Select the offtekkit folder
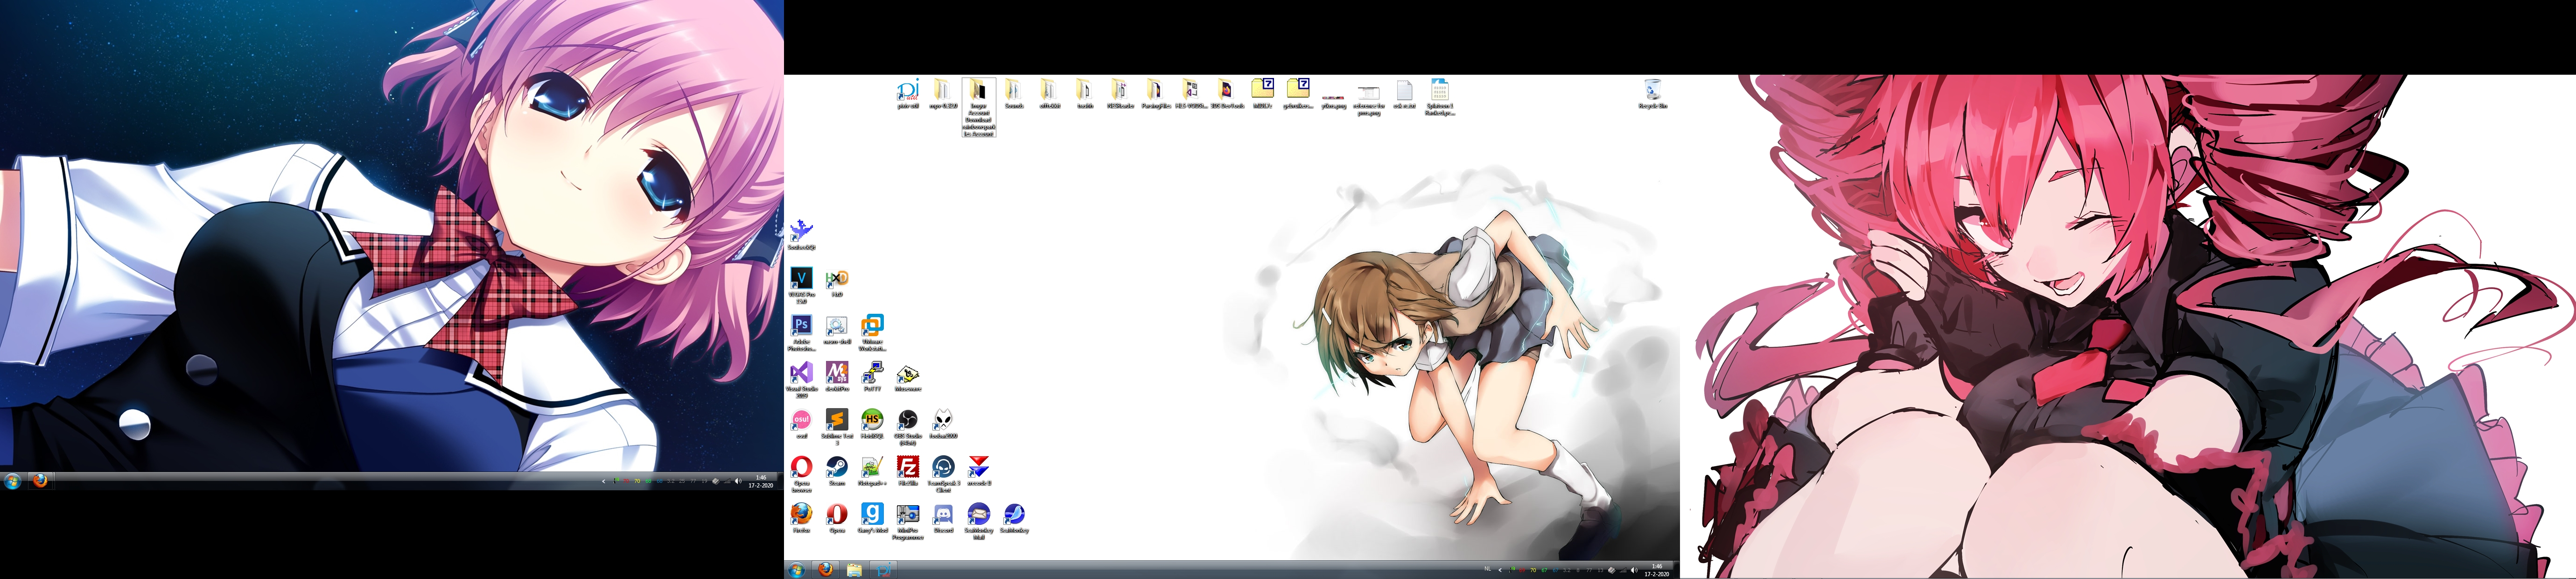The width and height of the screenshot is (2576, 579). coord(1049,93)
